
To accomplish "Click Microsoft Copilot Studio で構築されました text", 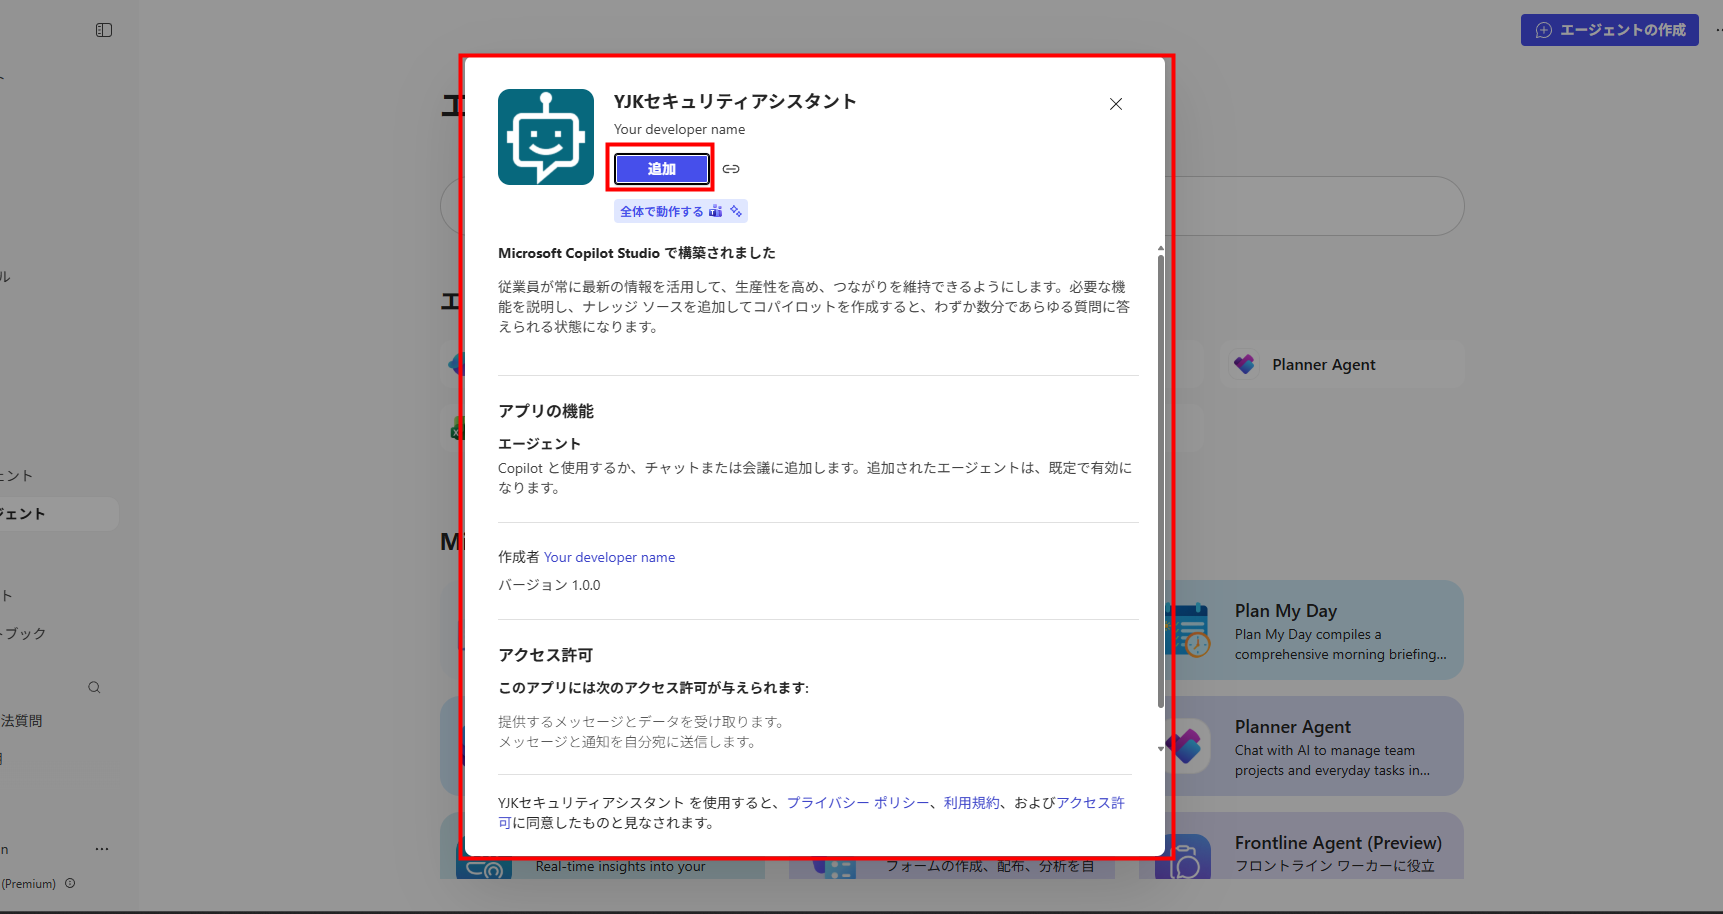I will [x=637, y=253].
